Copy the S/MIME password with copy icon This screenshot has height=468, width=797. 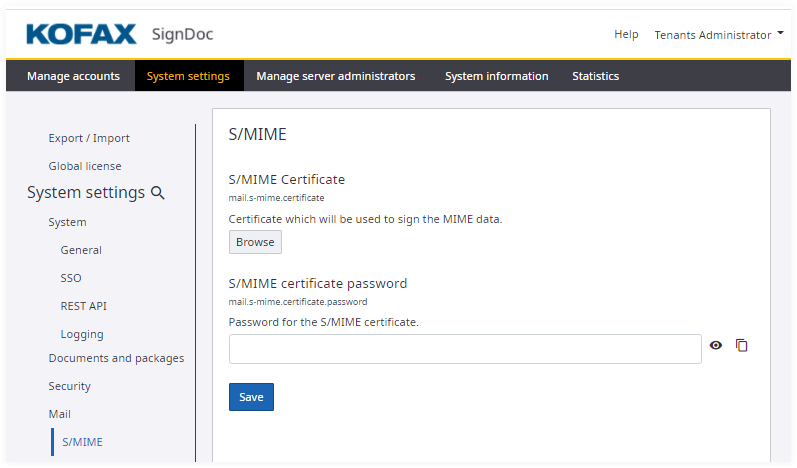(x=742, y=345)
